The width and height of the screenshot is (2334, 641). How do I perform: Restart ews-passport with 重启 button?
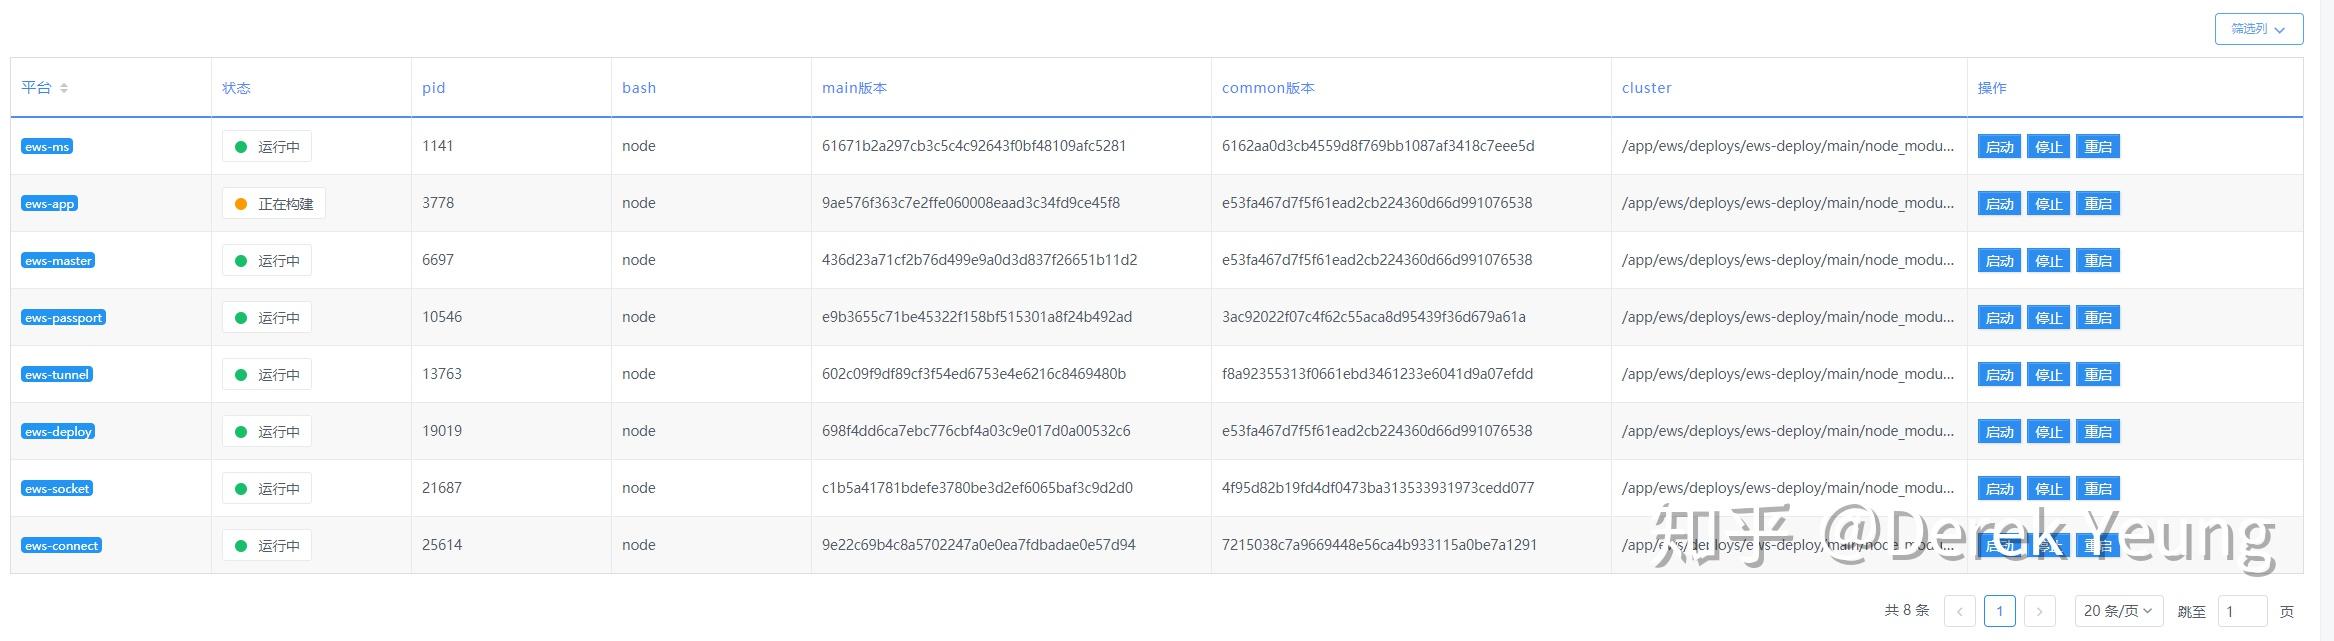[x=2097, y=318]
